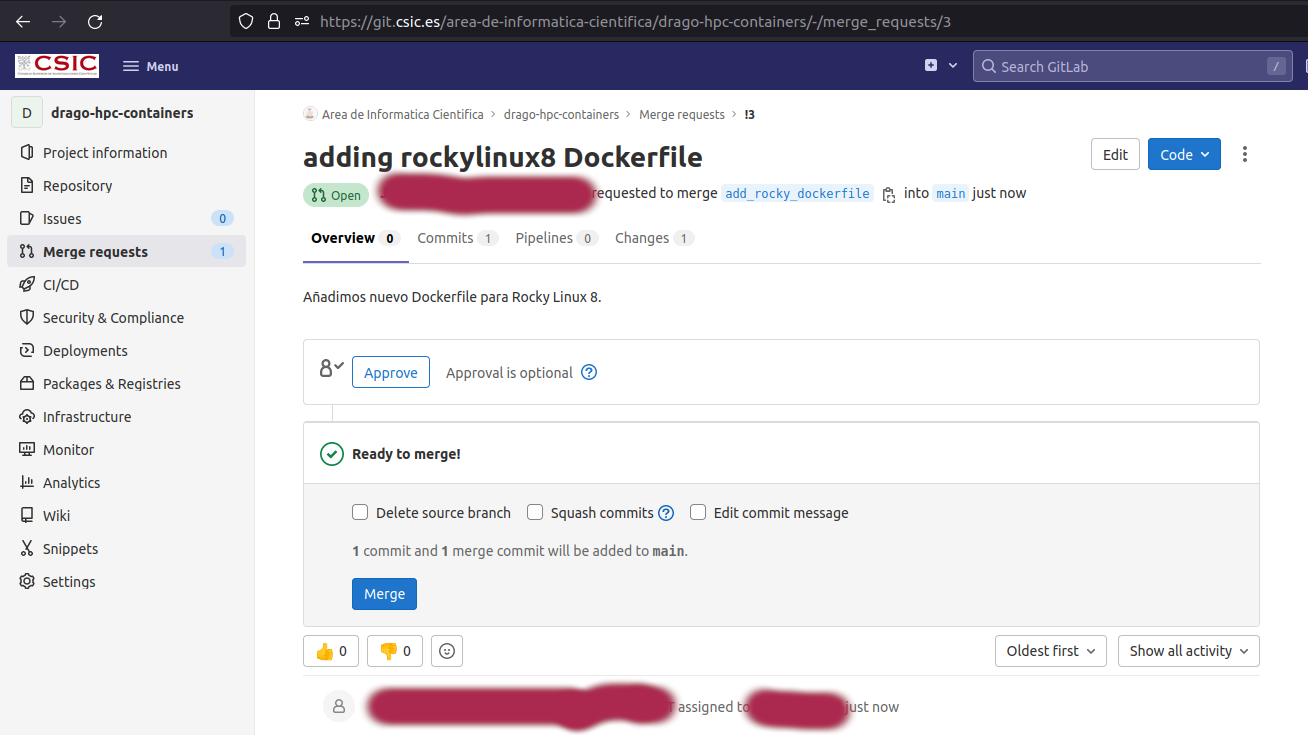
Task: Expand the Code dropdown button
Action: coord(1184,154)
